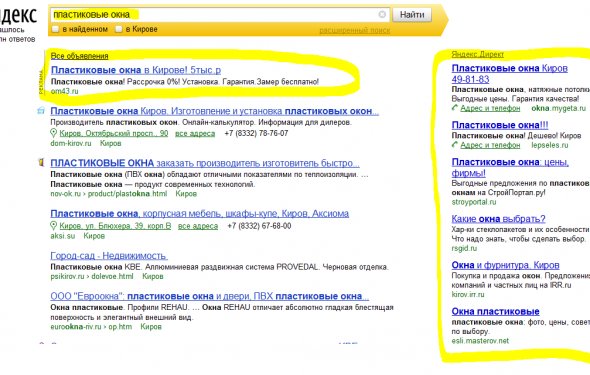This screenshot has height=375, width=590.
Task: Open the 'расширенный поиск' link
Action: click(354, 30)
